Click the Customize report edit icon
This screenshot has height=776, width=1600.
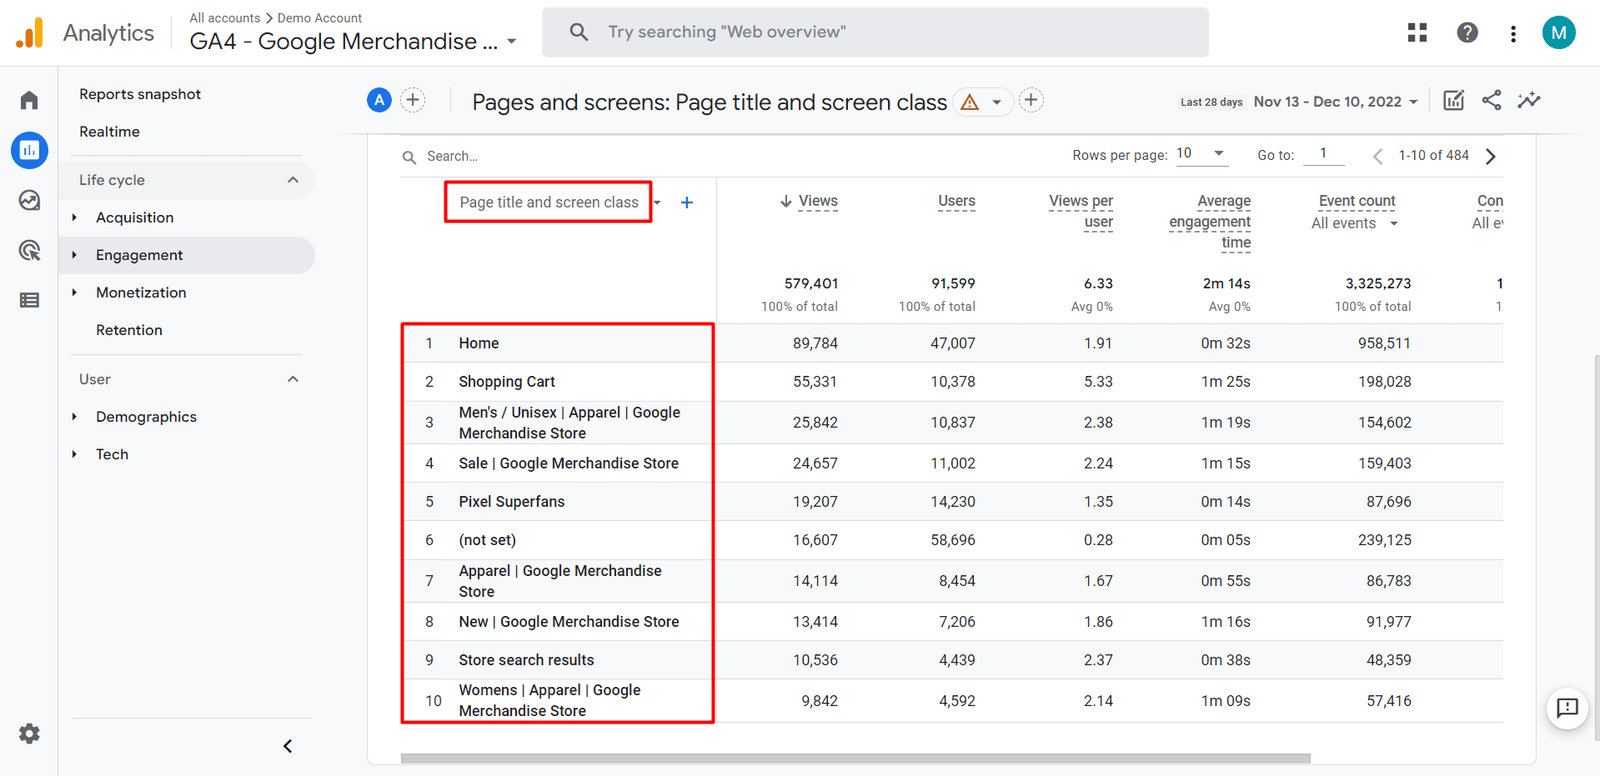1454,100
